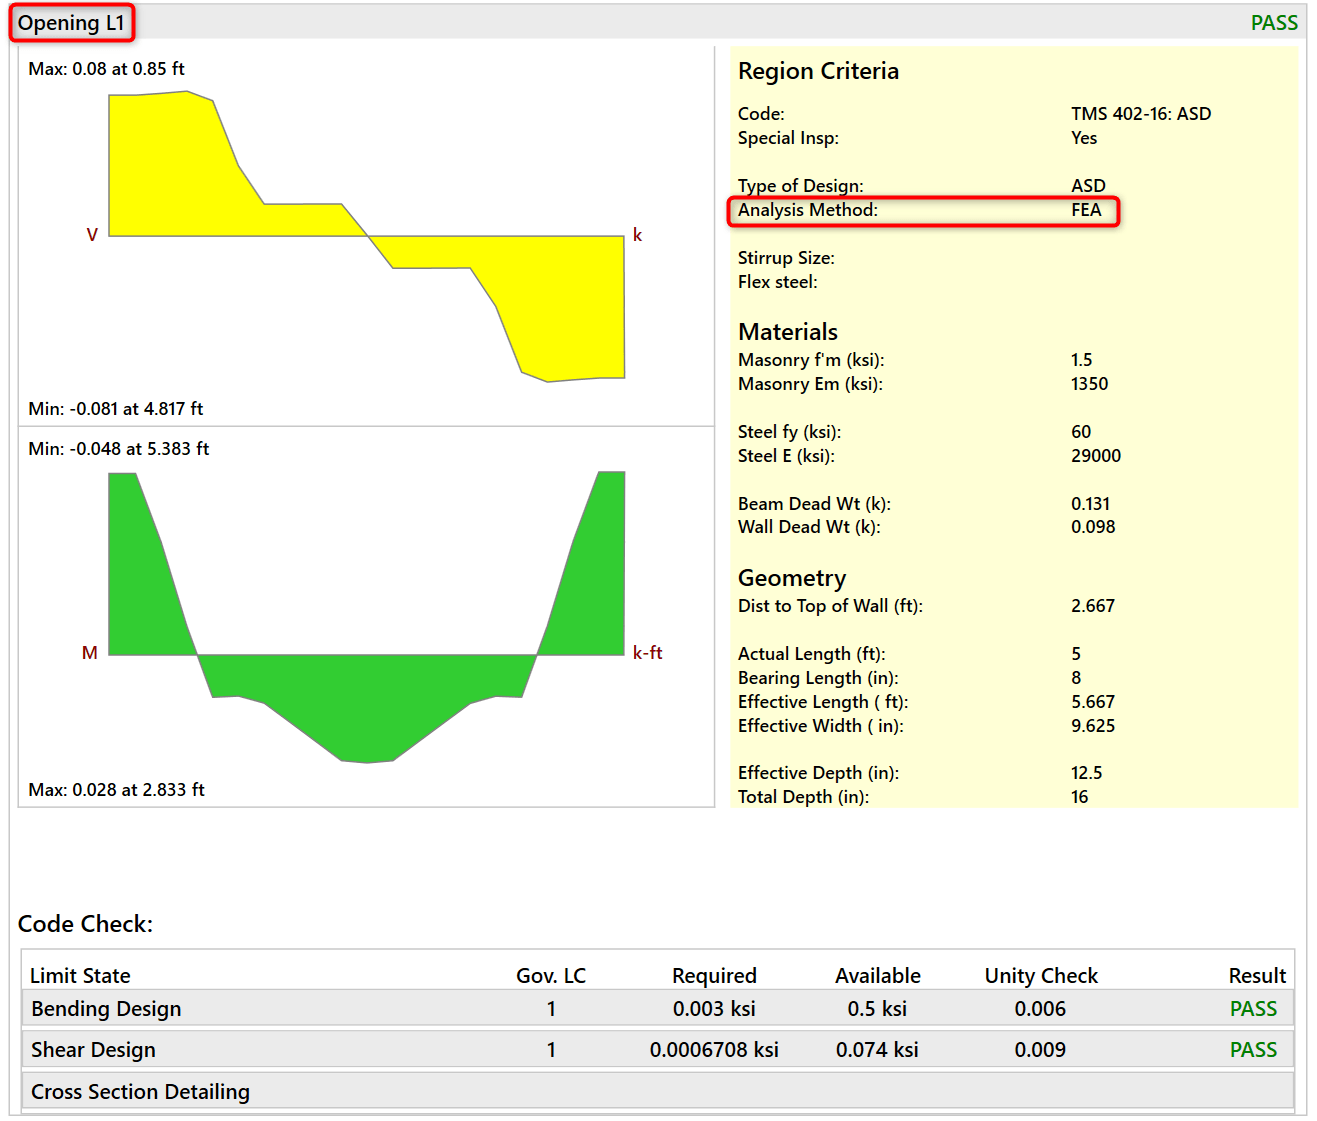The width and height of the screenshot is (1317, 1121).
Task: Click the Max: 0.08 at 0.85 ft label
Action: point(106,69)
